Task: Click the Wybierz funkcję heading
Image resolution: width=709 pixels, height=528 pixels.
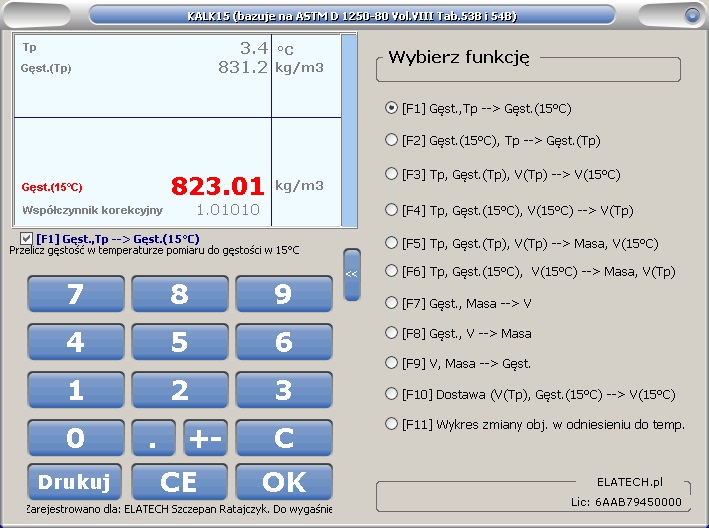Action: [x=458, y=57]
